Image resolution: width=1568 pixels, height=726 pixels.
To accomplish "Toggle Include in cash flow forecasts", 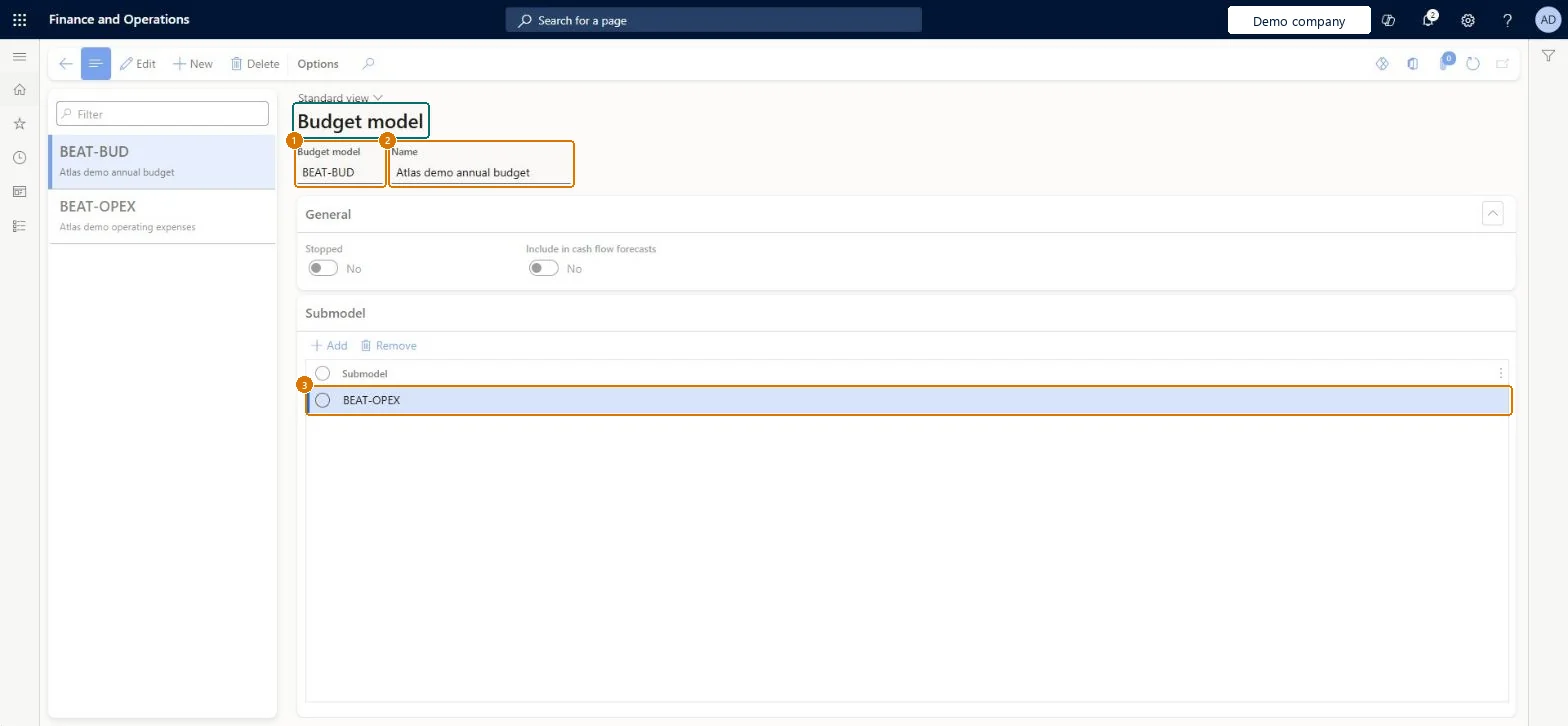I will click(544, 268).
